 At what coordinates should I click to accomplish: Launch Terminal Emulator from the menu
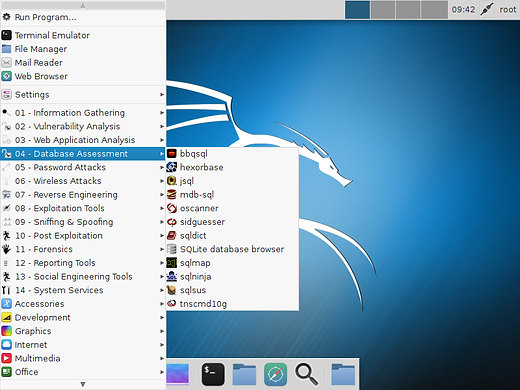click(x=83, y=35)
